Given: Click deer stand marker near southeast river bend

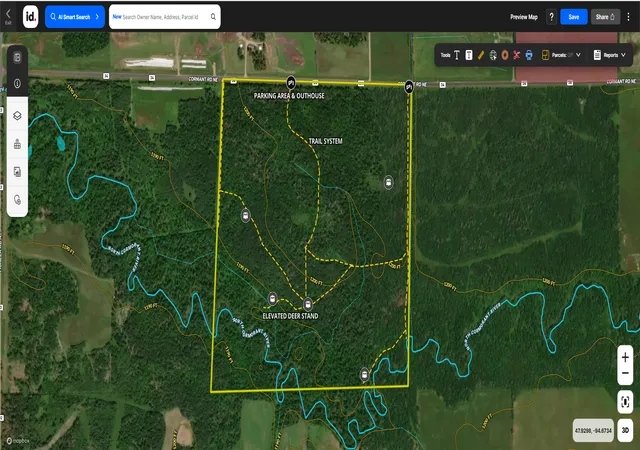Looking at the screenshot, I should (364, 374).
